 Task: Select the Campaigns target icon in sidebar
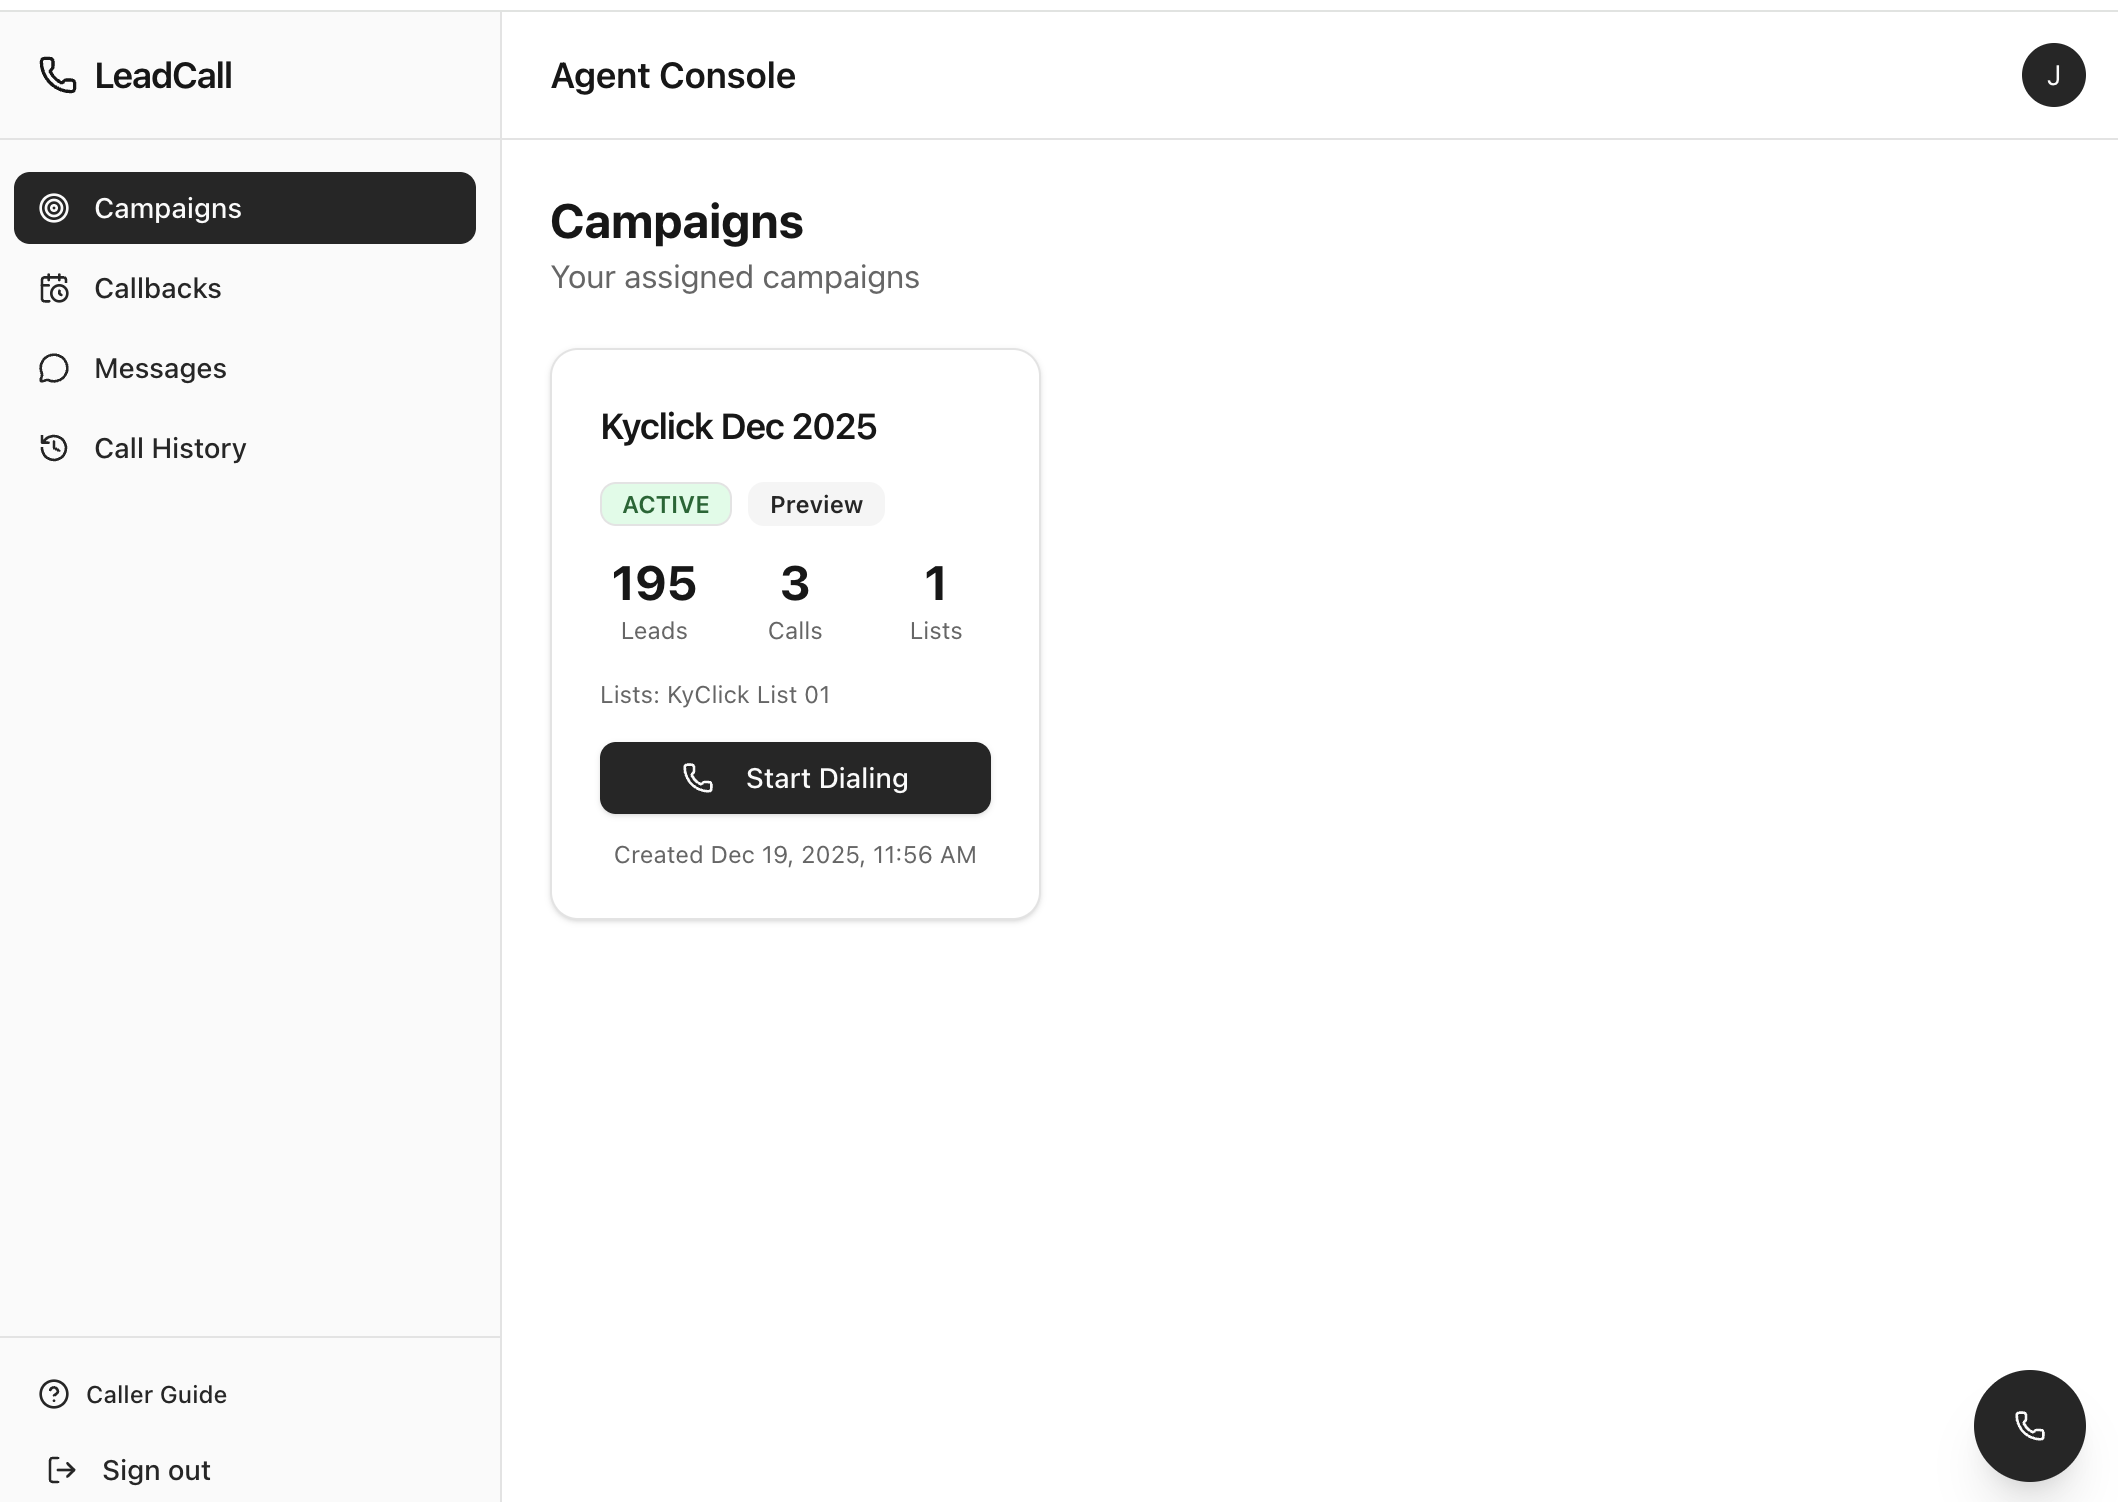tap(55, 208)
